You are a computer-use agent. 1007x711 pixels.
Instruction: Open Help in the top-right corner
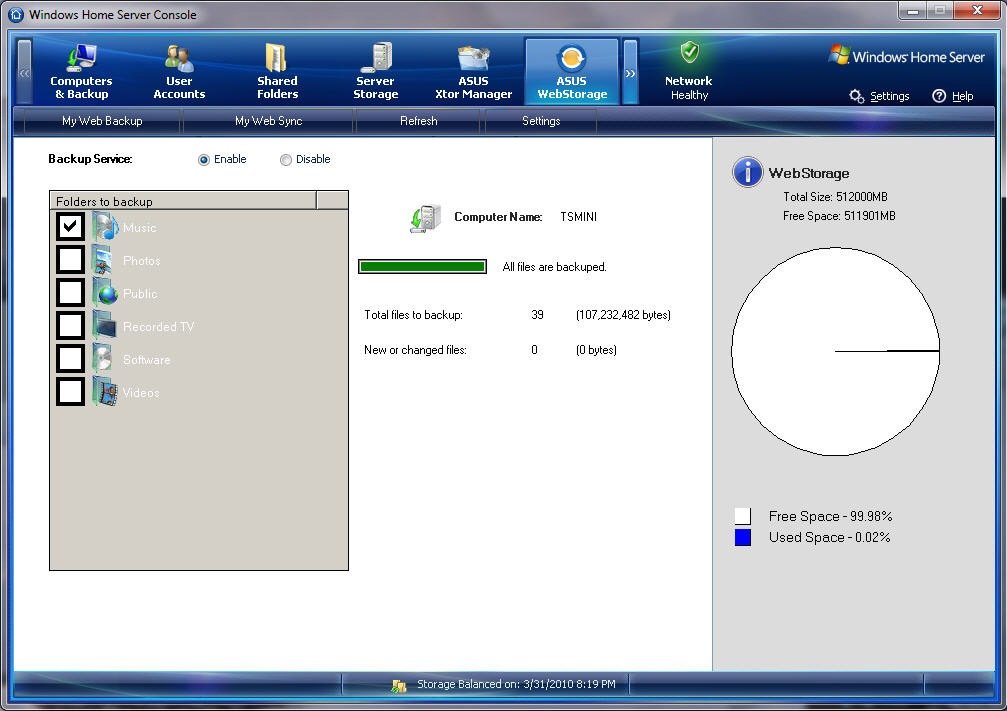(952, 96)
